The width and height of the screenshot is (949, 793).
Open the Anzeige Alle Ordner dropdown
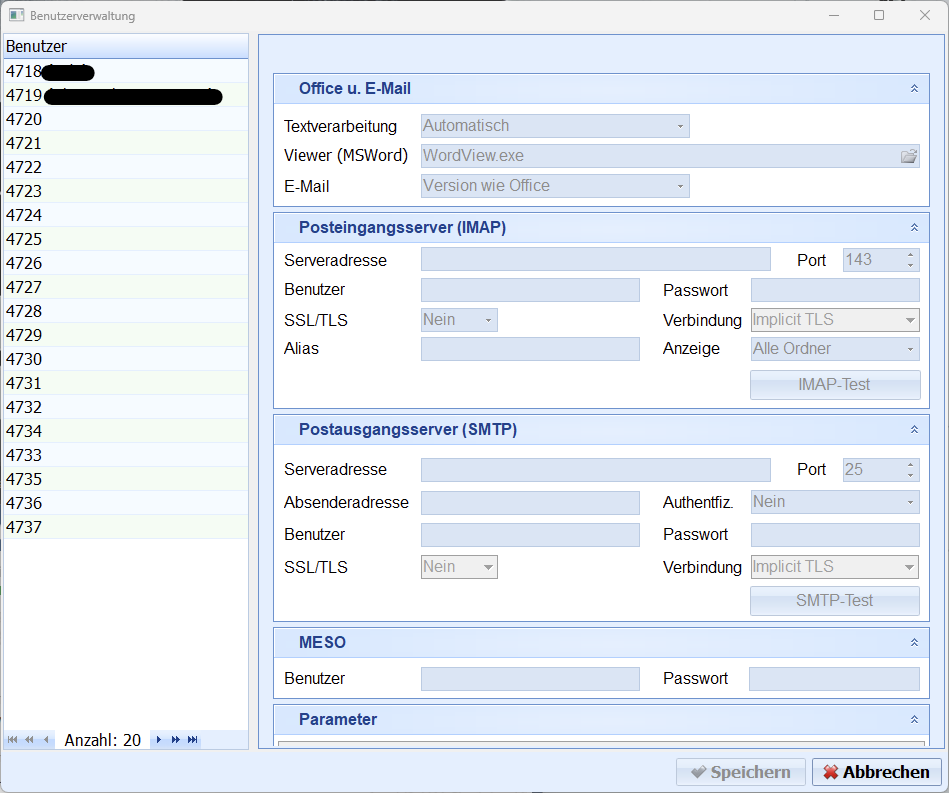(910, 349)
